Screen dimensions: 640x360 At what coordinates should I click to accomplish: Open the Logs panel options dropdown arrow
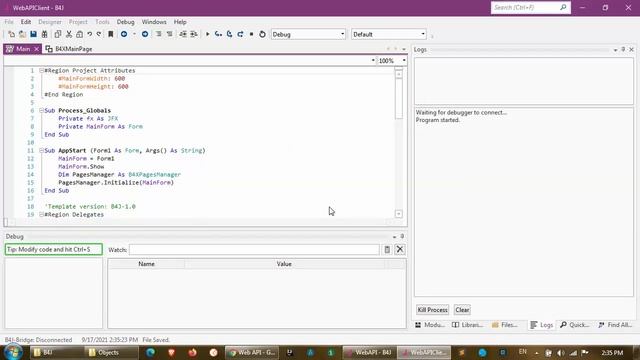tap(615, 50)
